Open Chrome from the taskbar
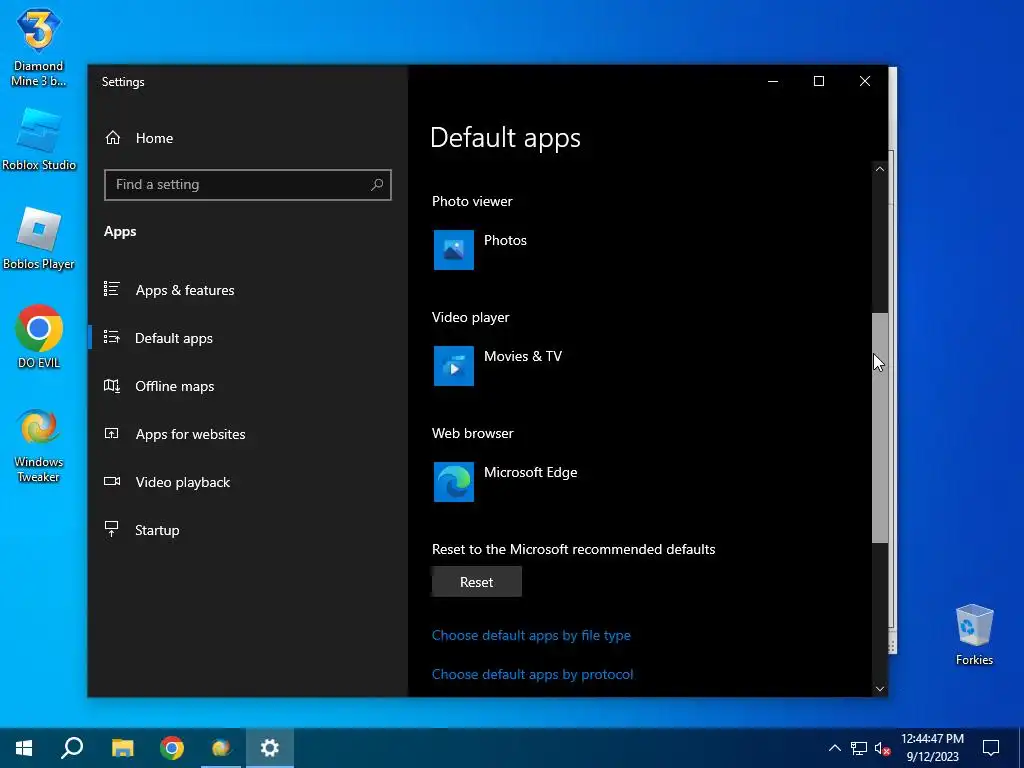The image size is (1024, 768). coord(172,748)
